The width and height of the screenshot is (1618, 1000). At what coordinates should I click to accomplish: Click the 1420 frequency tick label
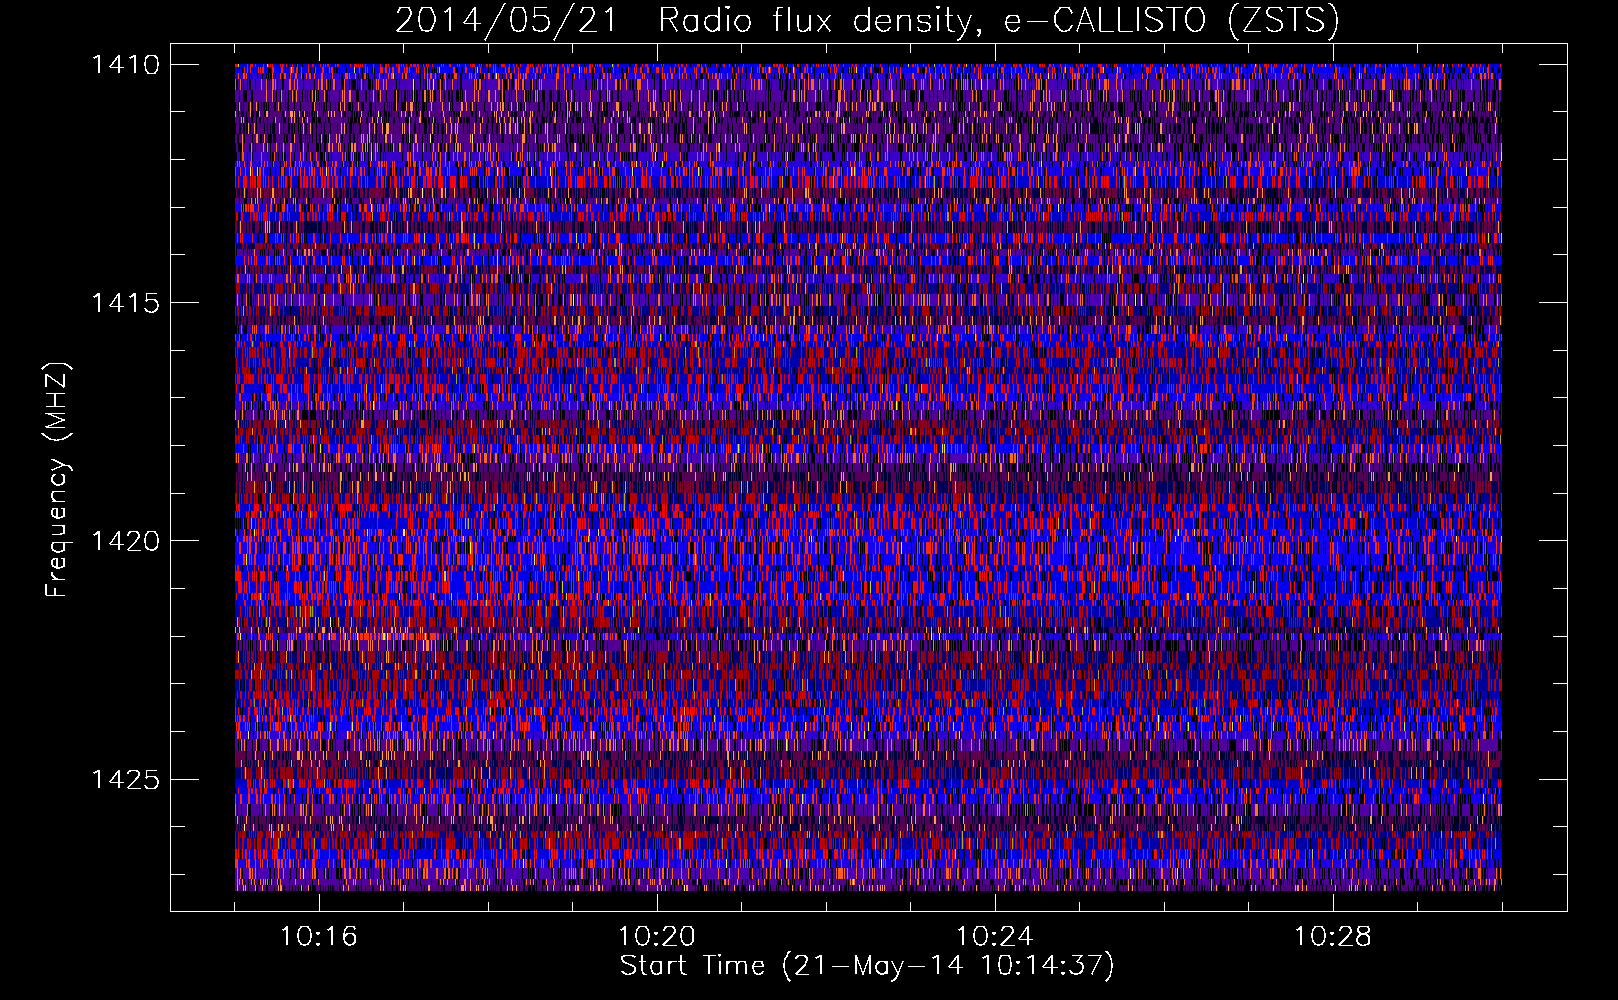[125, 541]
